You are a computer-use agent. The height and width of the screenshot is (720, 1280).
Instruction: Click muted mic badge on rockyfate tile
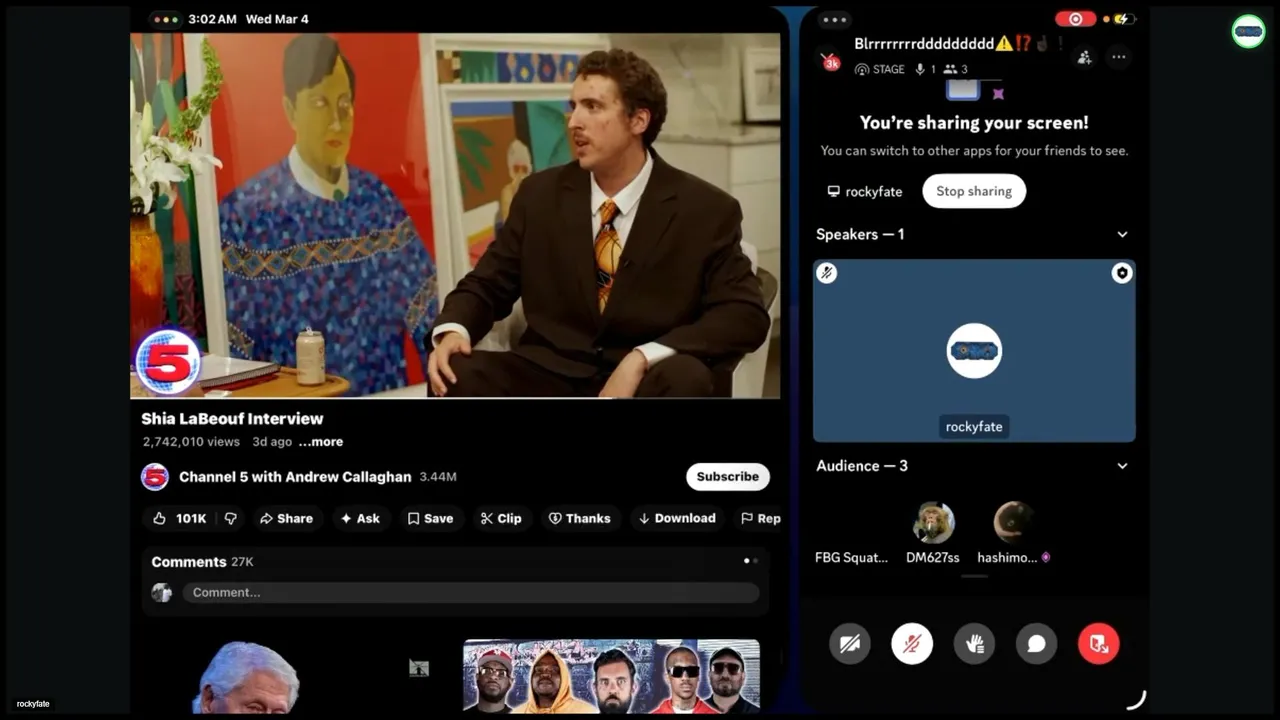tap(827, 273)
